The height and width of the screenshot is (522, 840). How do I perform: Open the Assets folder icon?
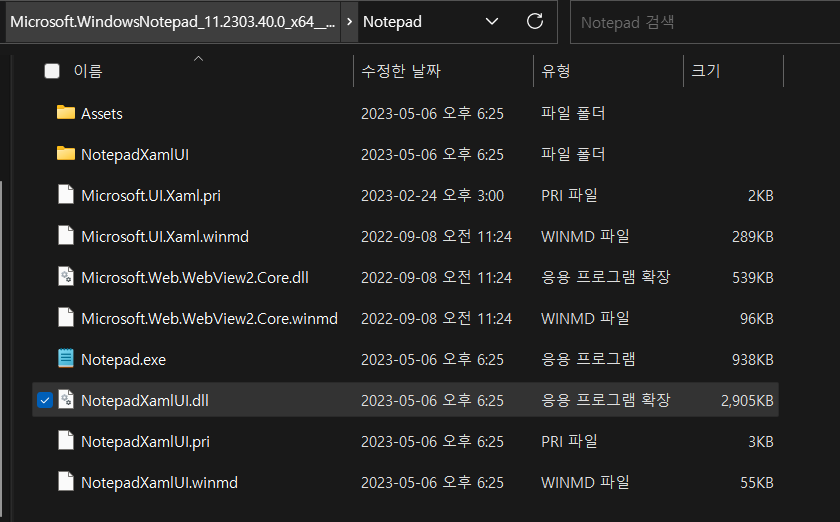66,113
